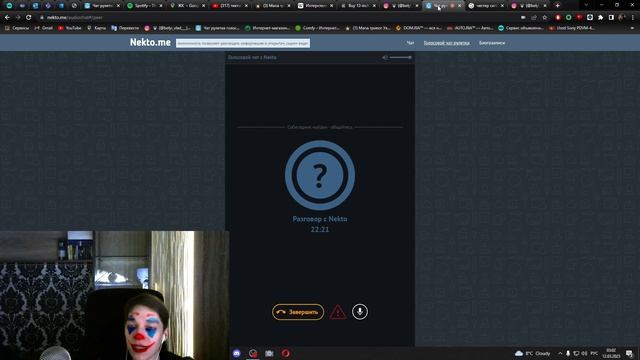Image resolution: width=640 pixels, height=360 pixels.
Task: Switch to the Buy 13 tab
Action: pos(358,6)
